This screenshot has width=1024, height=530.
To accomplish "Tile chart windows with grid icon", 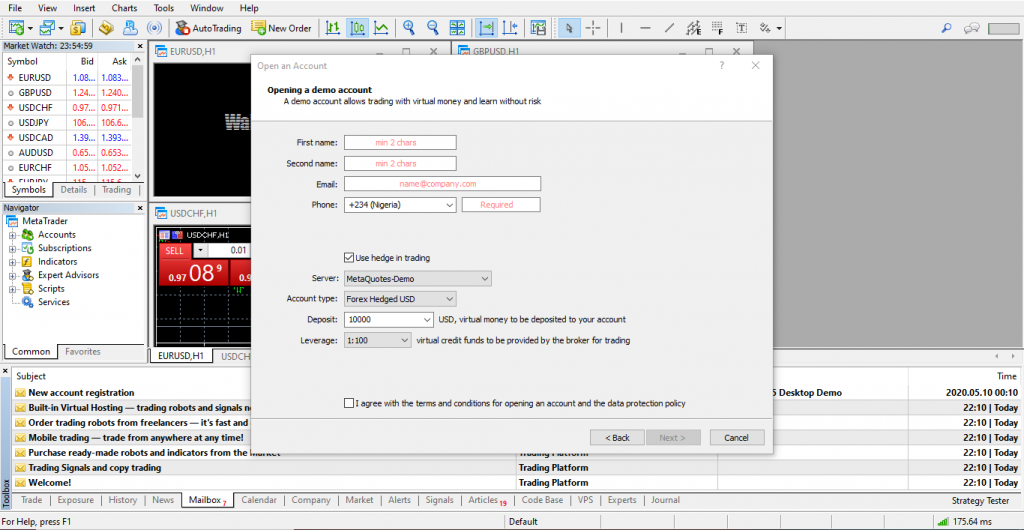I will (457, 28).
